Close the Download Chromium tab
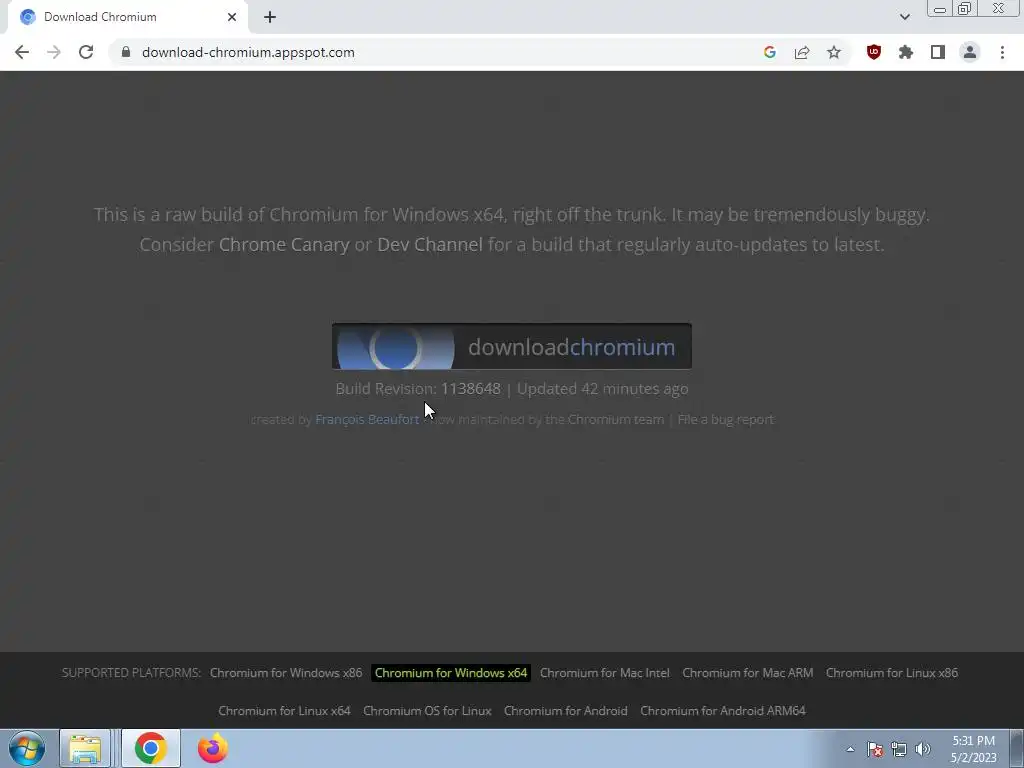This screenshot has width=1024, height=768. pyautogui.click(x=232, y=17)
